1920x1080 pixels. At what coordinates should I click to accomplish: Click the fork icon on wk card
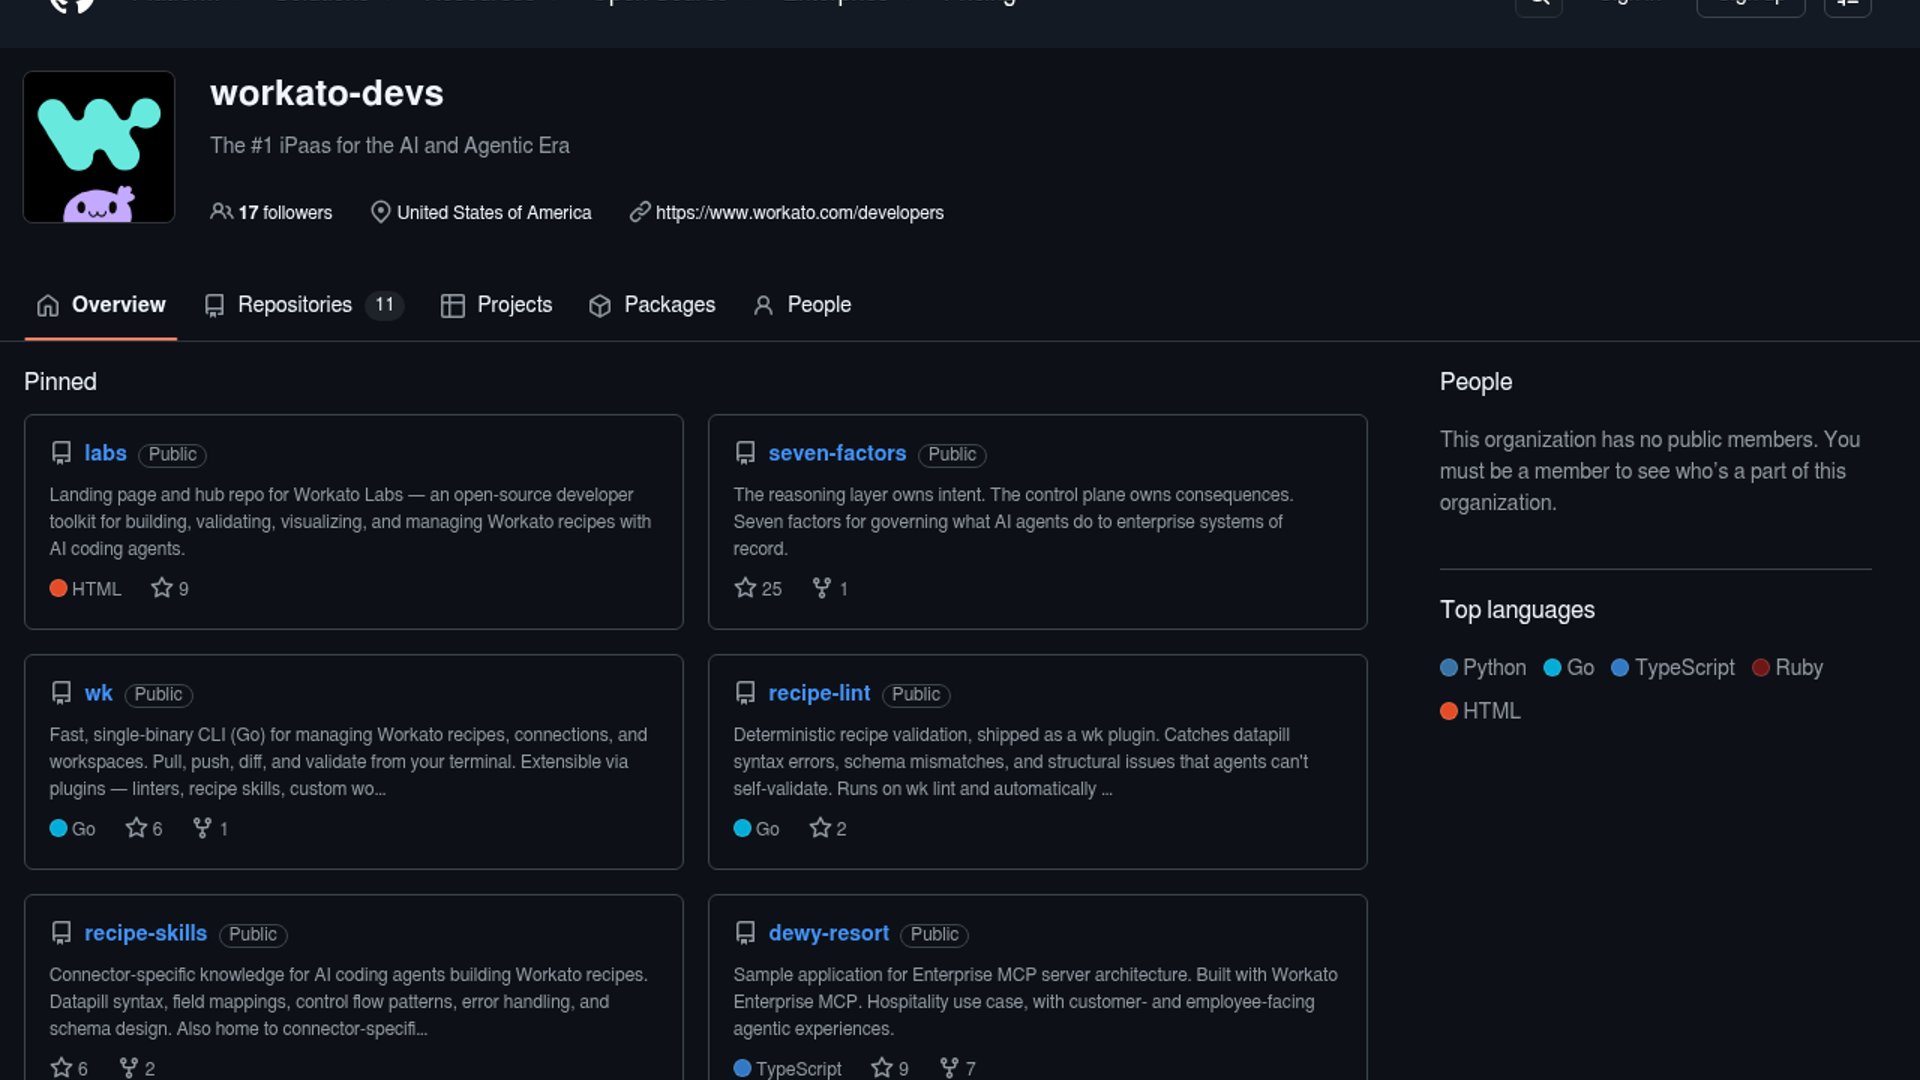(202, 828)
